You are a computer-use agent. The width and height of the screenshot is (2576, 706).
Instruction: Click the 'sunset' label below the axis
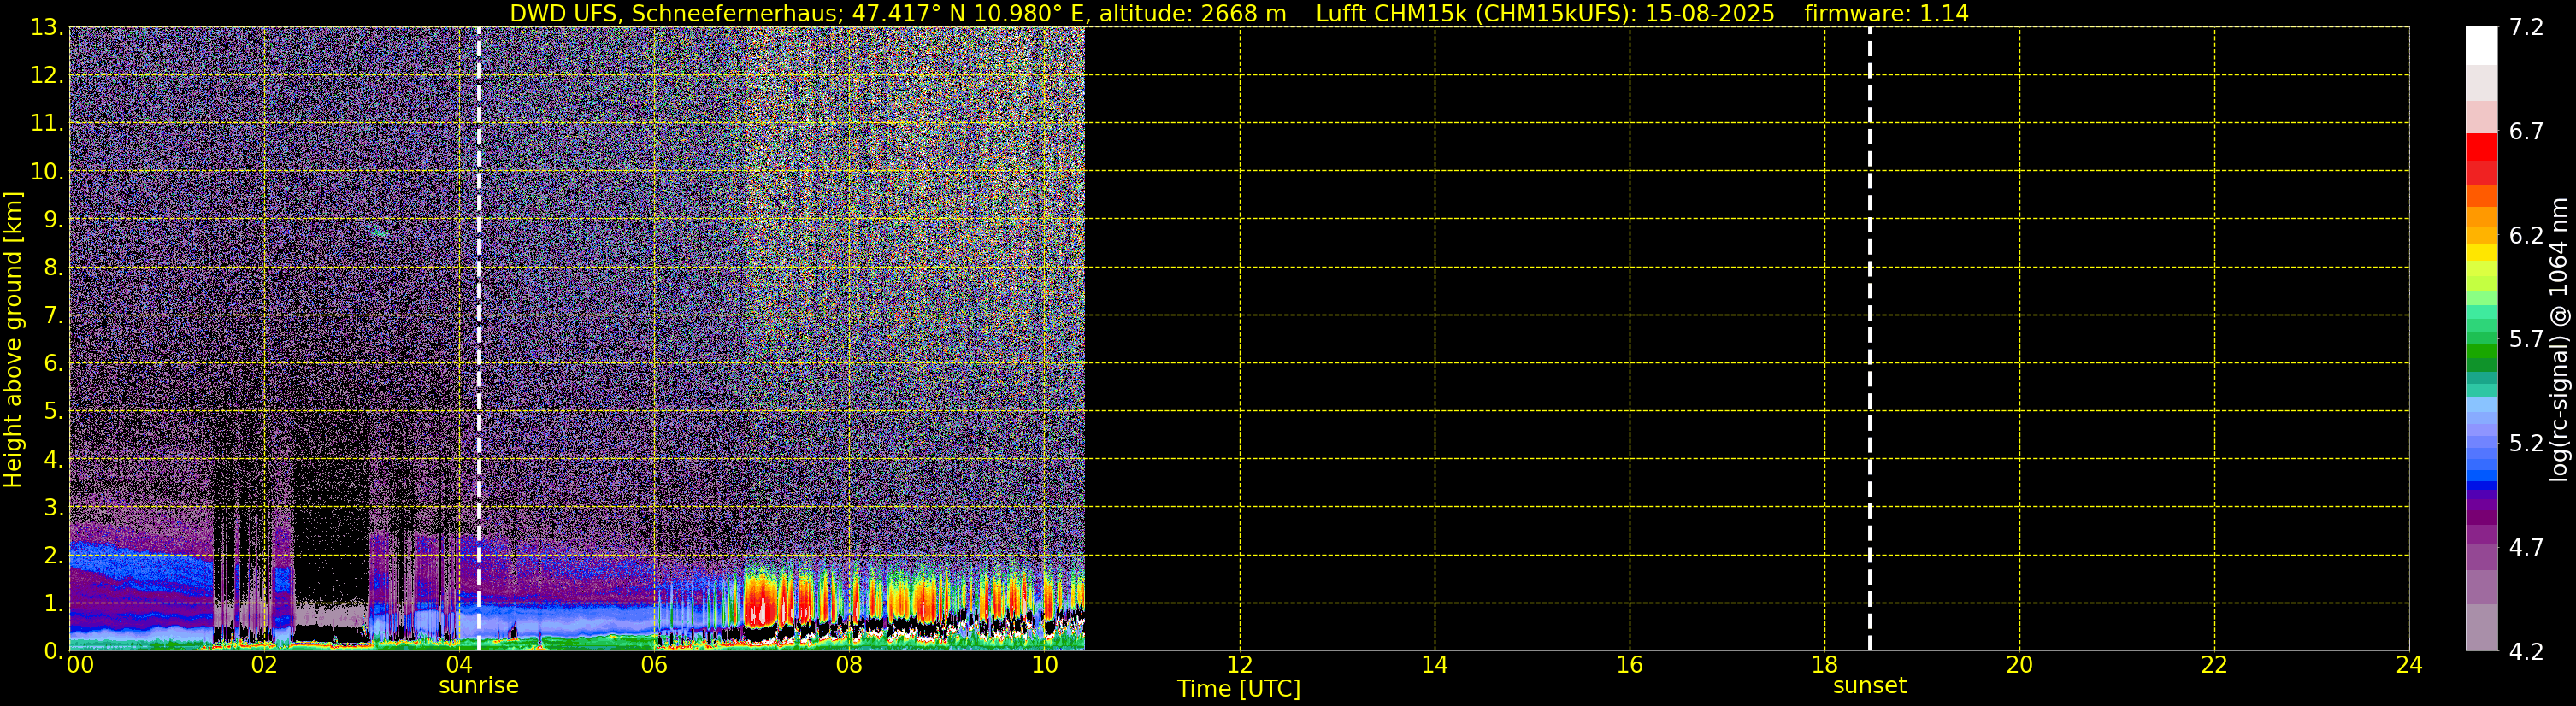point(1870,686)
